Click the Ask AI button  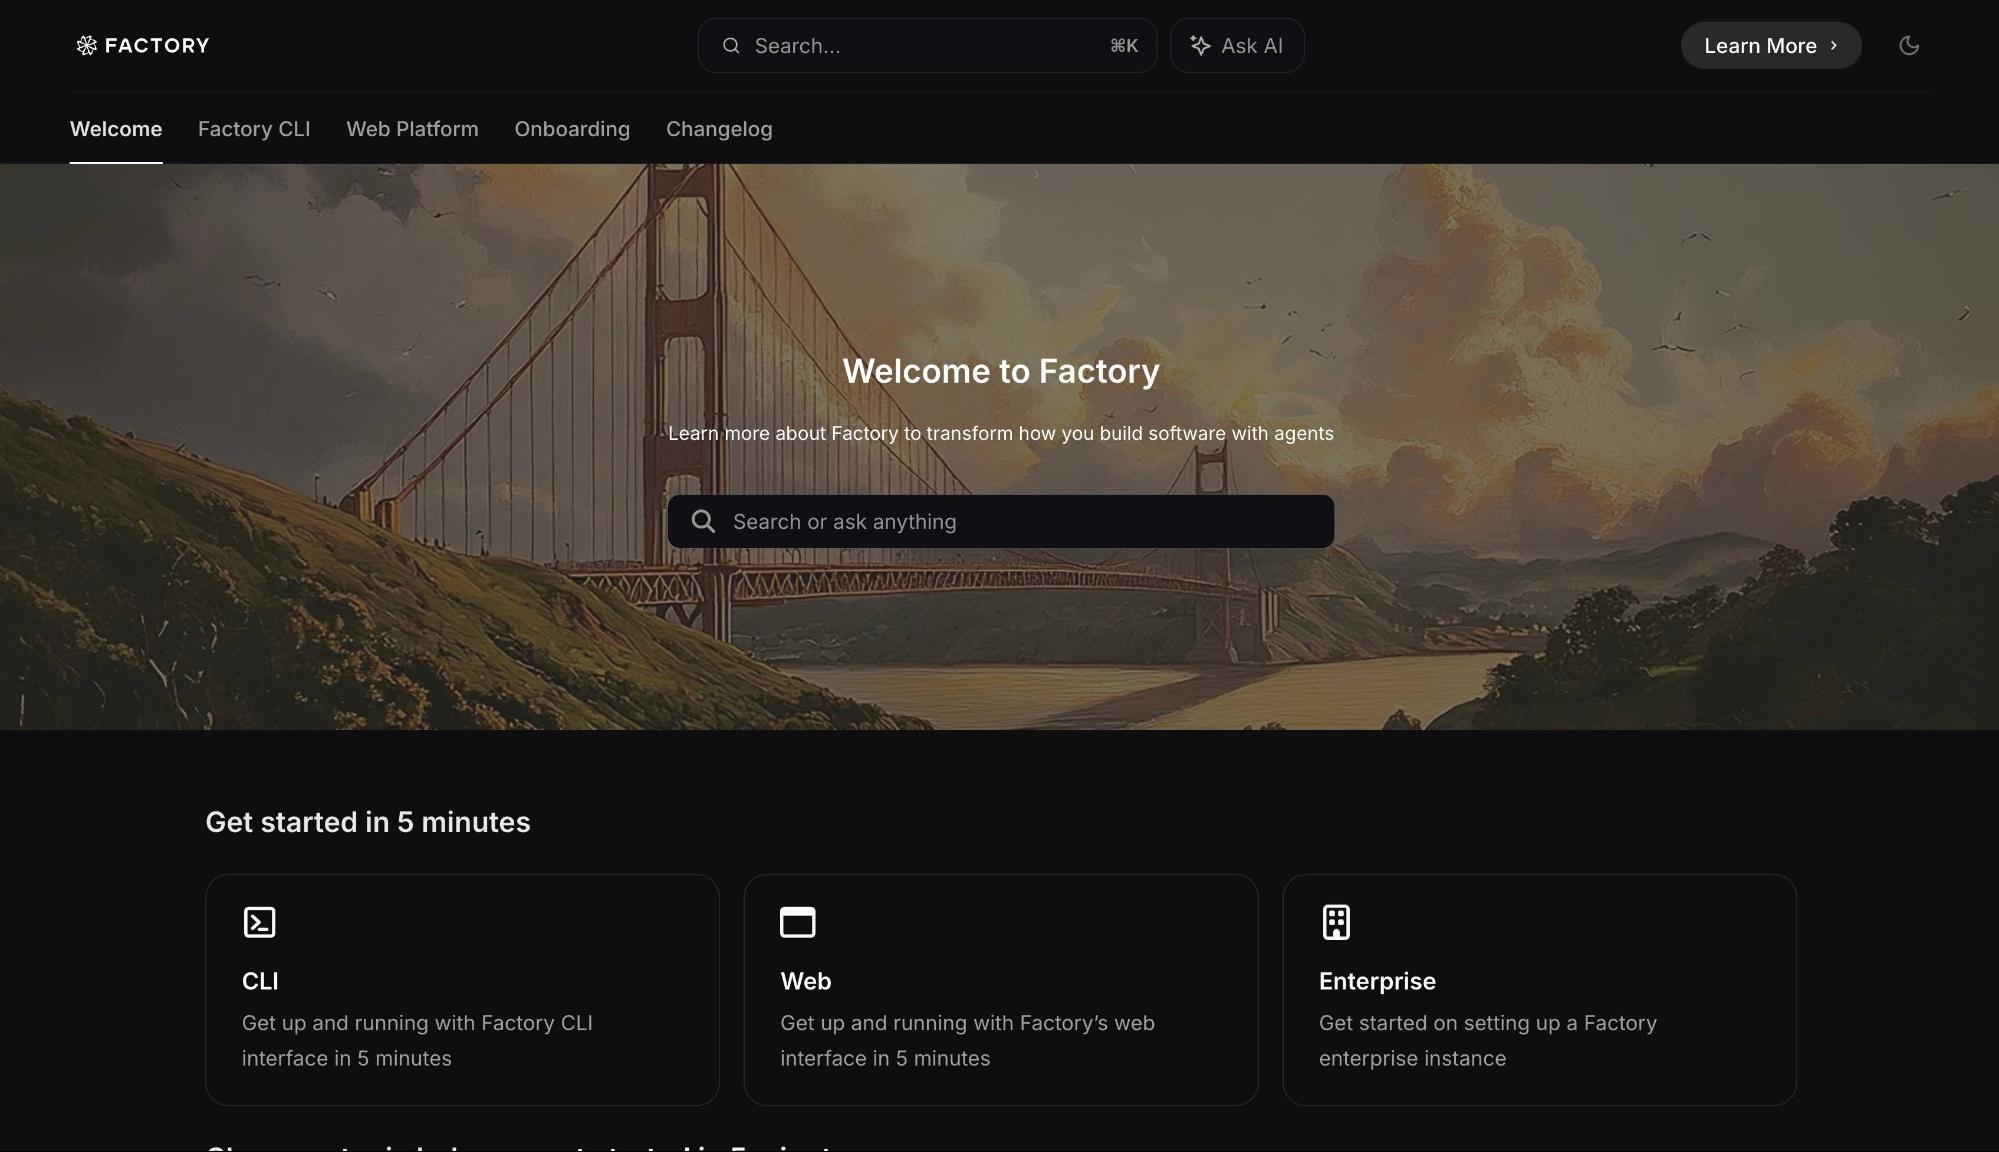[1236, 45]
